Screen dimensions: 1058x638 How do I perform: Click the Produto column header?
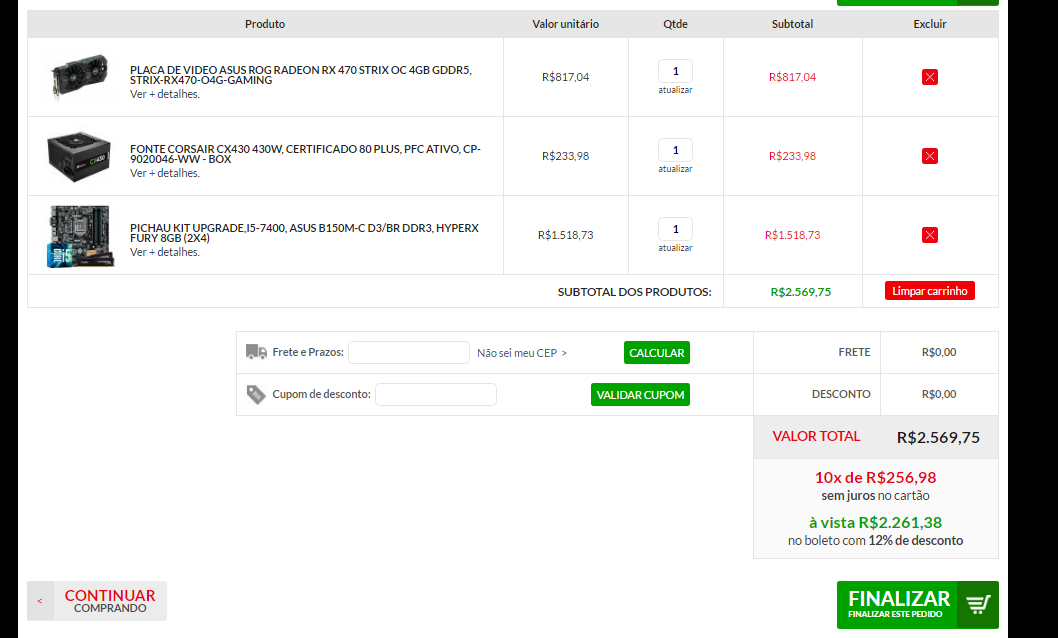point(264,24)
